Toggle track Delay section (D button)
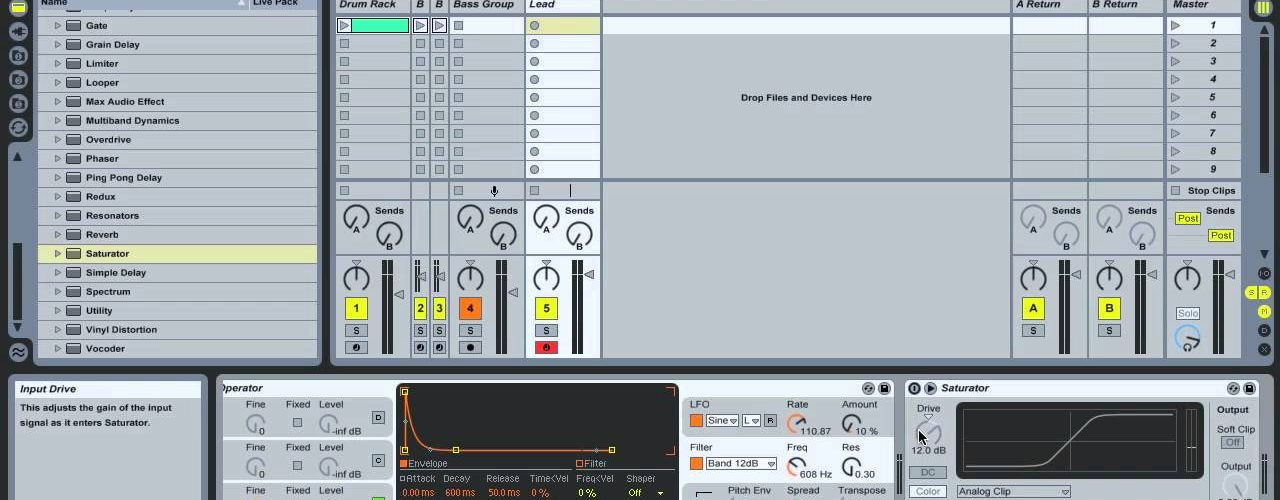Image resolution: width=1280 pixels, height=500 pixels. tap(1264, 330)
